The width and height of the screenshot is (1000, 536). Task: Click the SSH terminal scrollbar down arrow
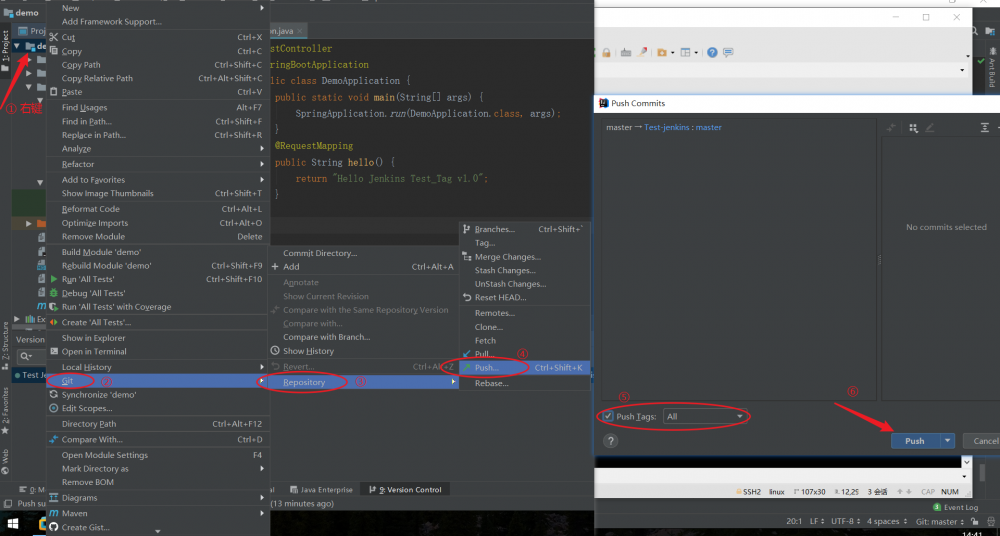[966, 462]
